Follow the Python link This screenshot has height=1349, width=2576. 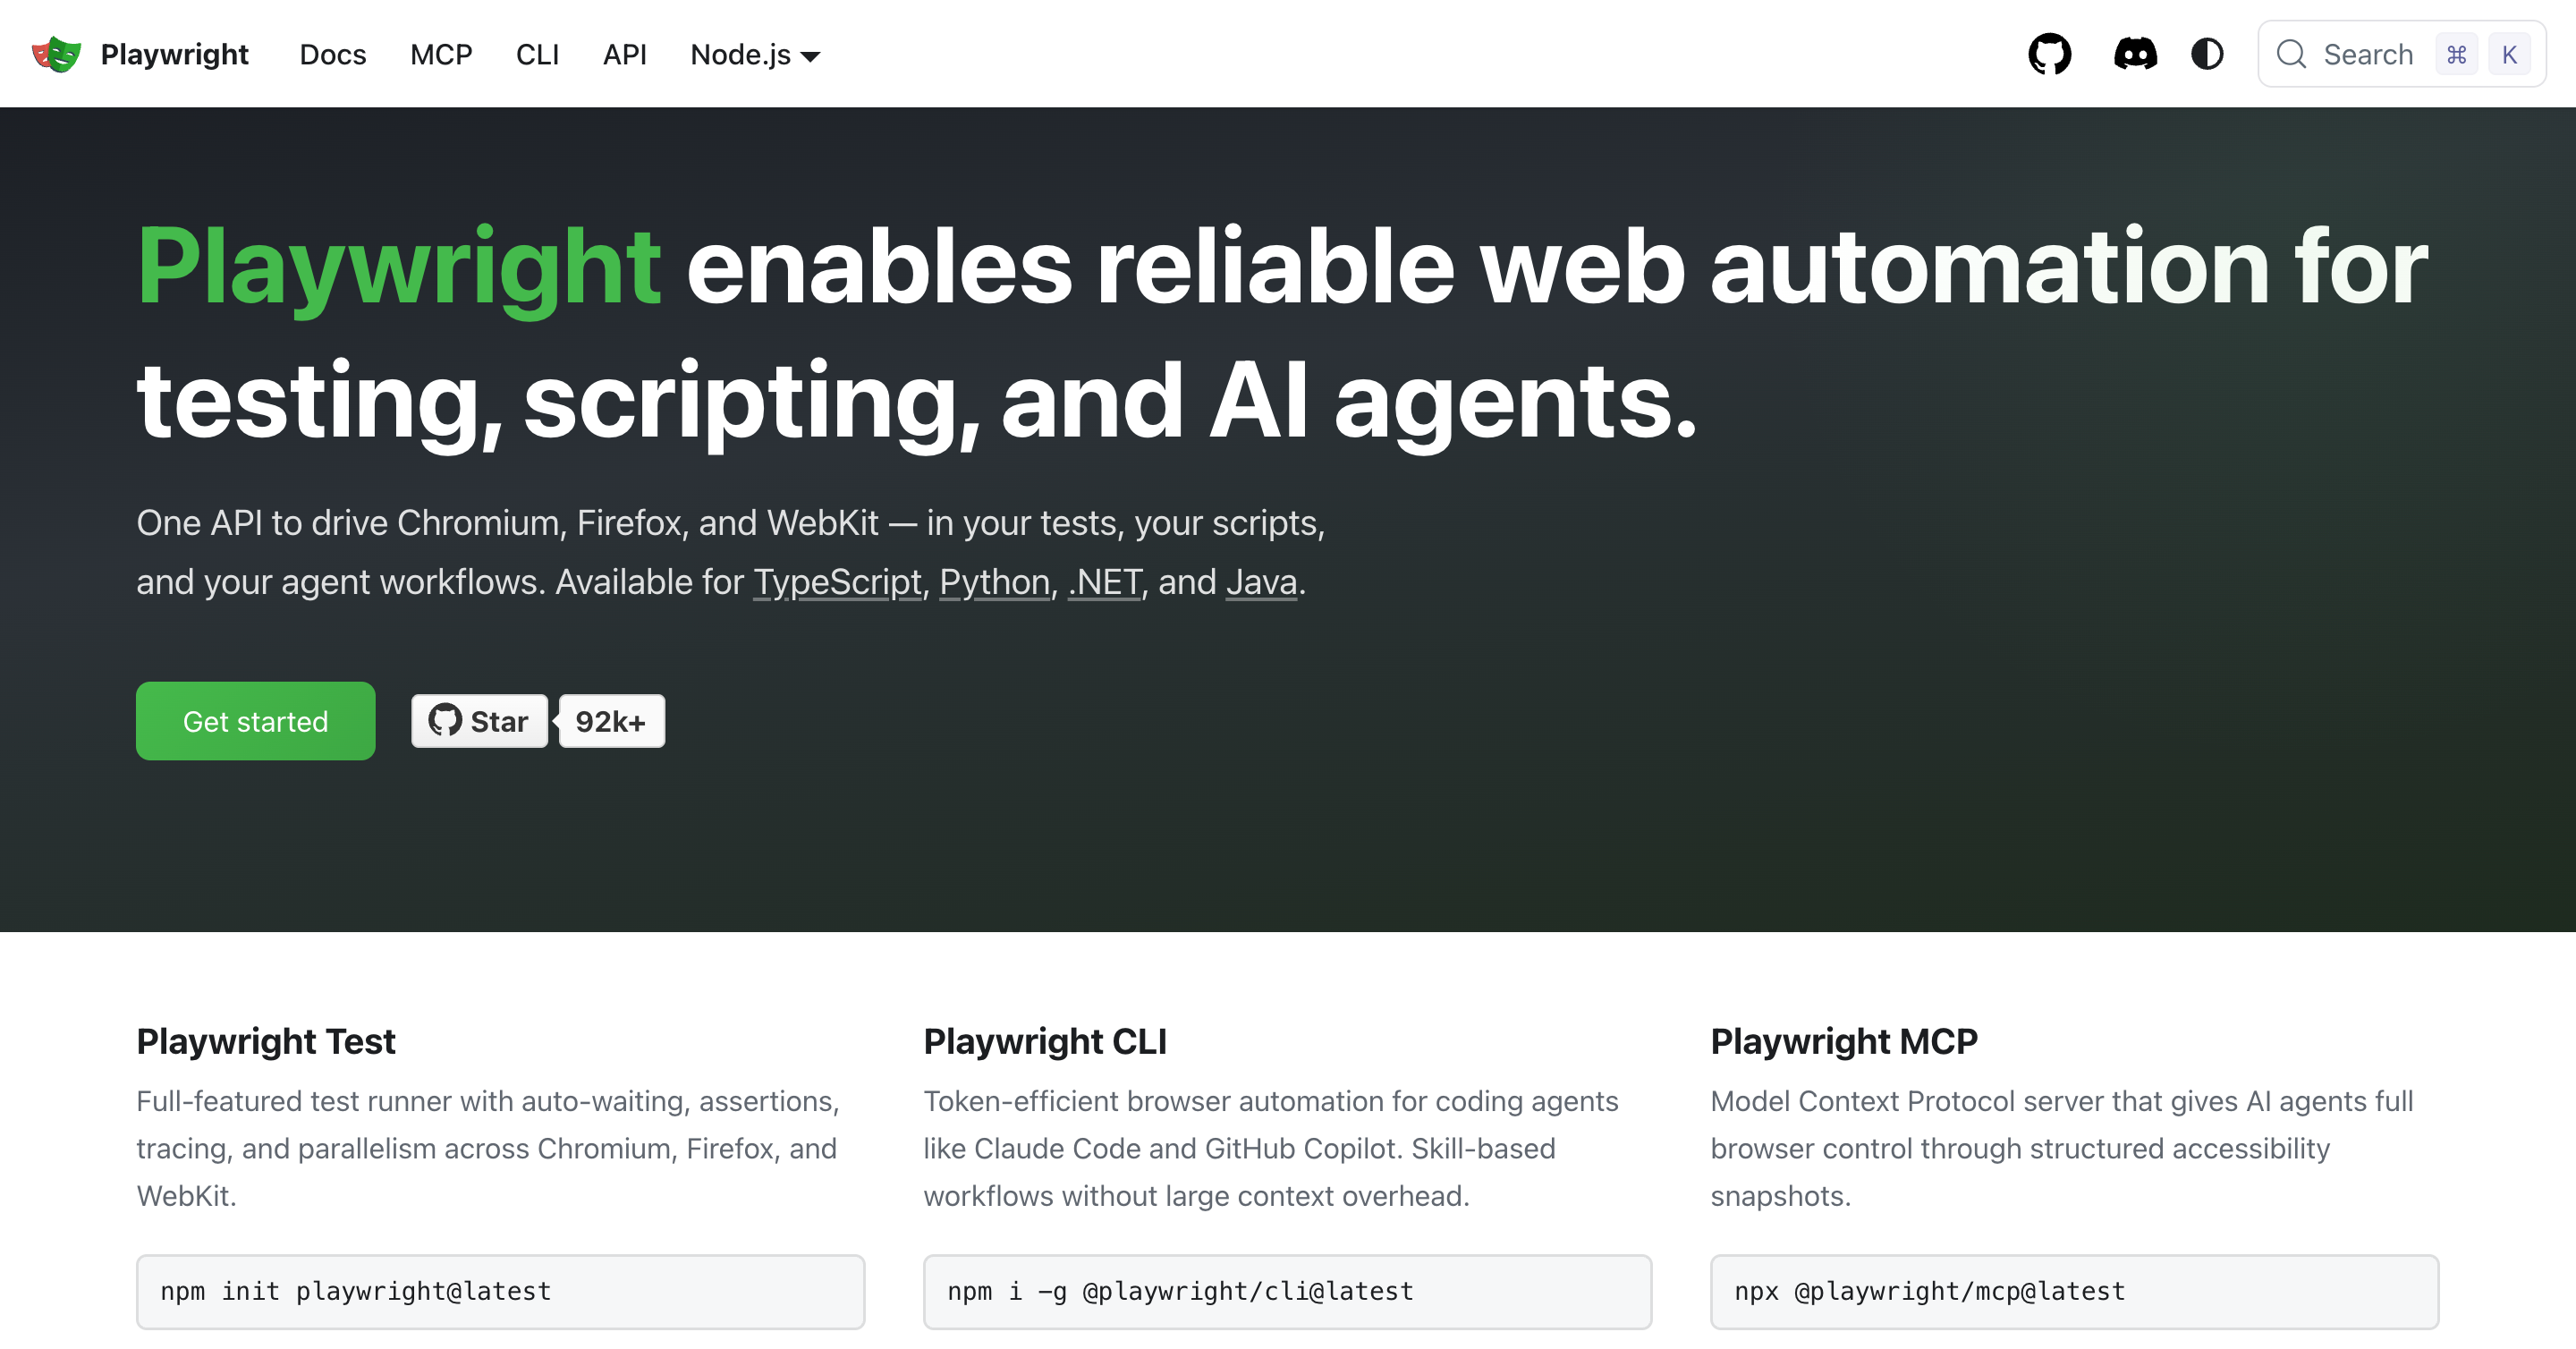pyautogui.click(x=994, y=582)
